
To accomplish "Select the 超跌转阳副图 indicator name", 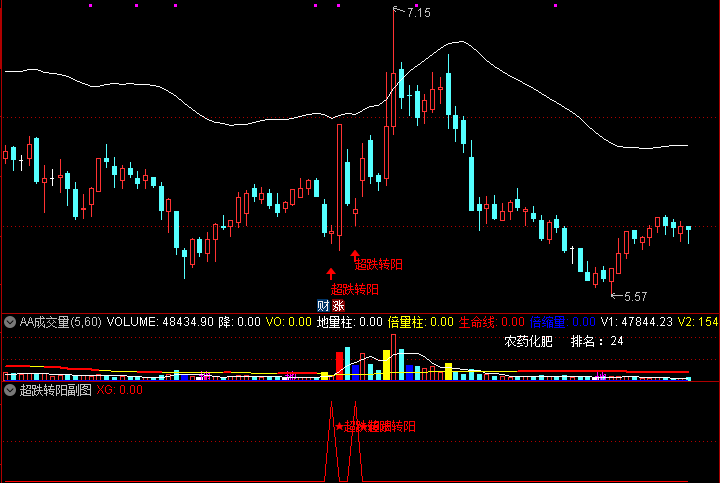I will [x=56, y=390].
